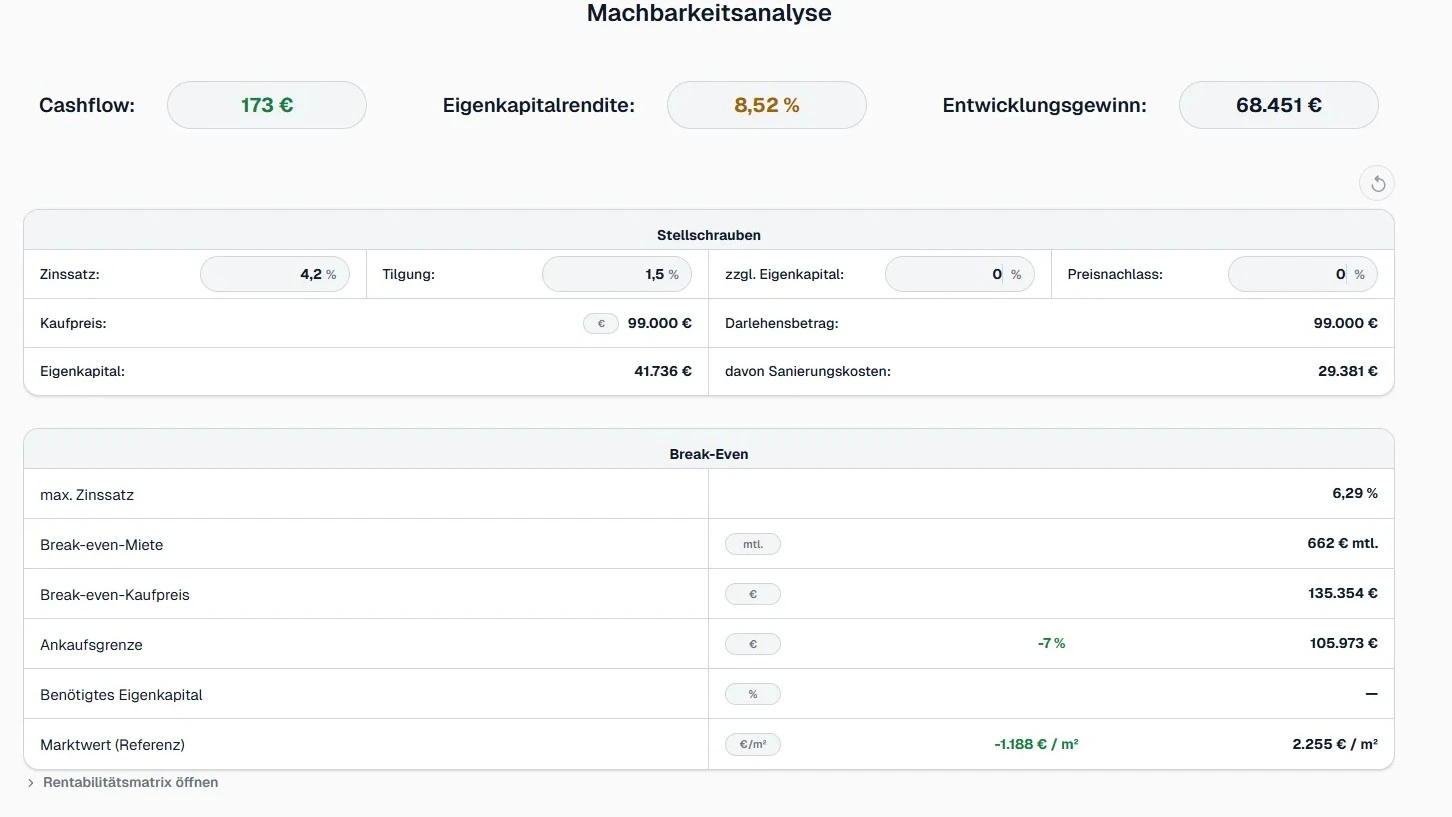
Task: Click the Preisnachlass input field
Action: tap(1303, 274)
